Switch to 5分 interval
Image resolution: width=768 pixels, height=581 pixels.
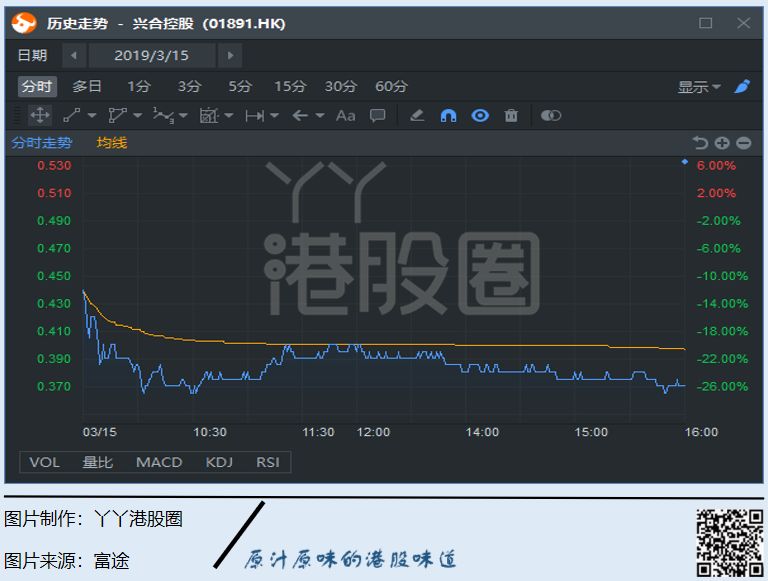[x=240, y=87]
